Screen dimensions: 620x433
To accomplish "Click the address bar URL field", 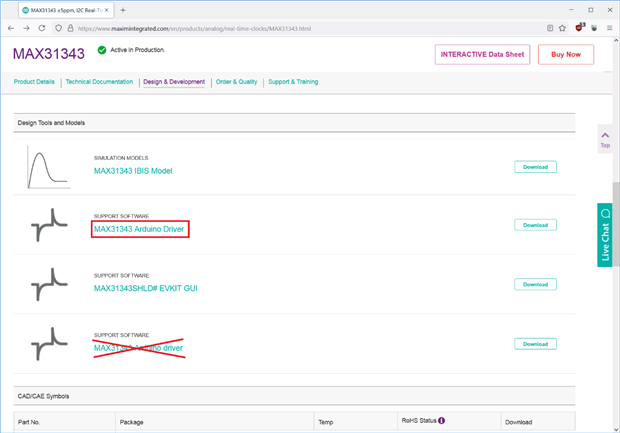I will (308, 28).
